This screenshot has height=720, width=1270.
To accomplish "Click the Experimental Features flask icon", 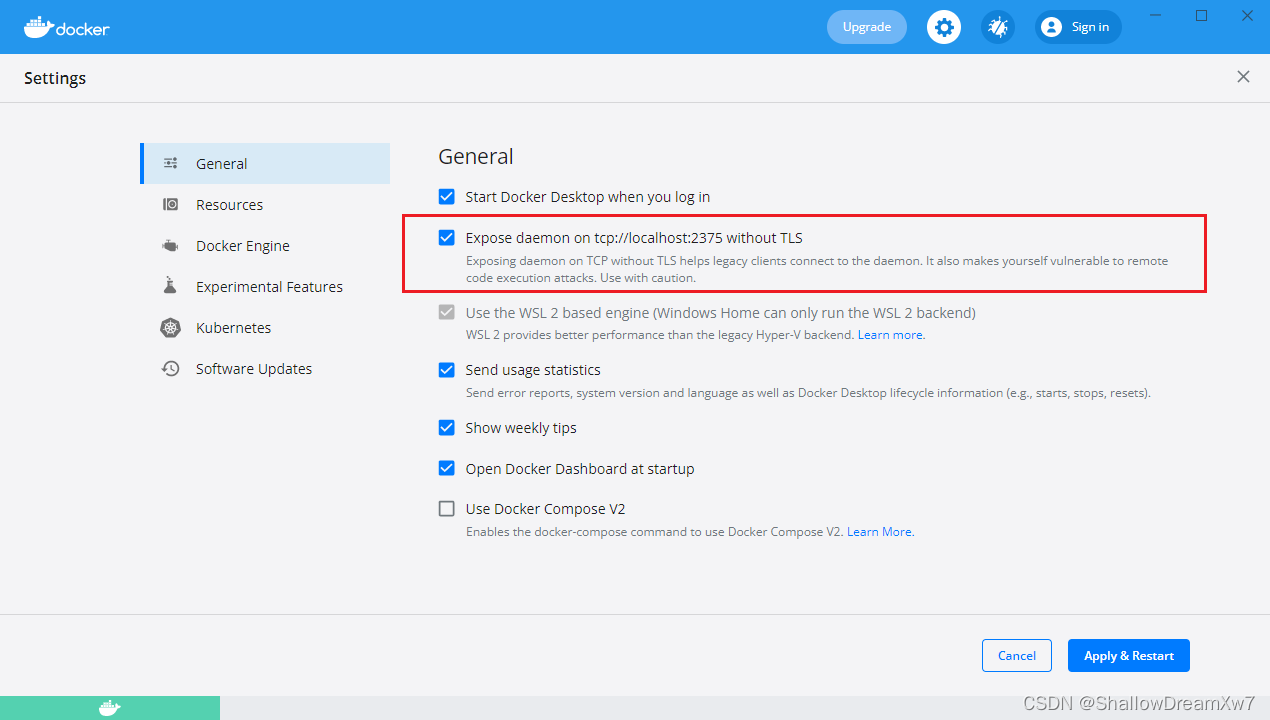I will pos(171,286).
